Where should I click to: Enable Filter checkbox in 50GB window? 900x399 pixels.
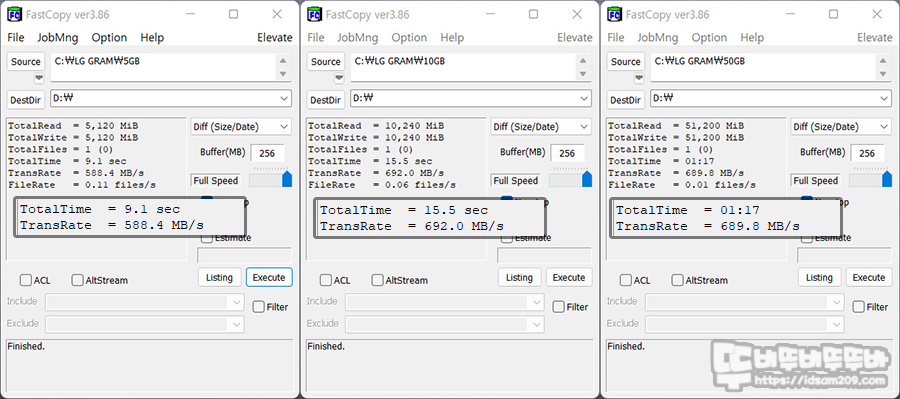859,307
